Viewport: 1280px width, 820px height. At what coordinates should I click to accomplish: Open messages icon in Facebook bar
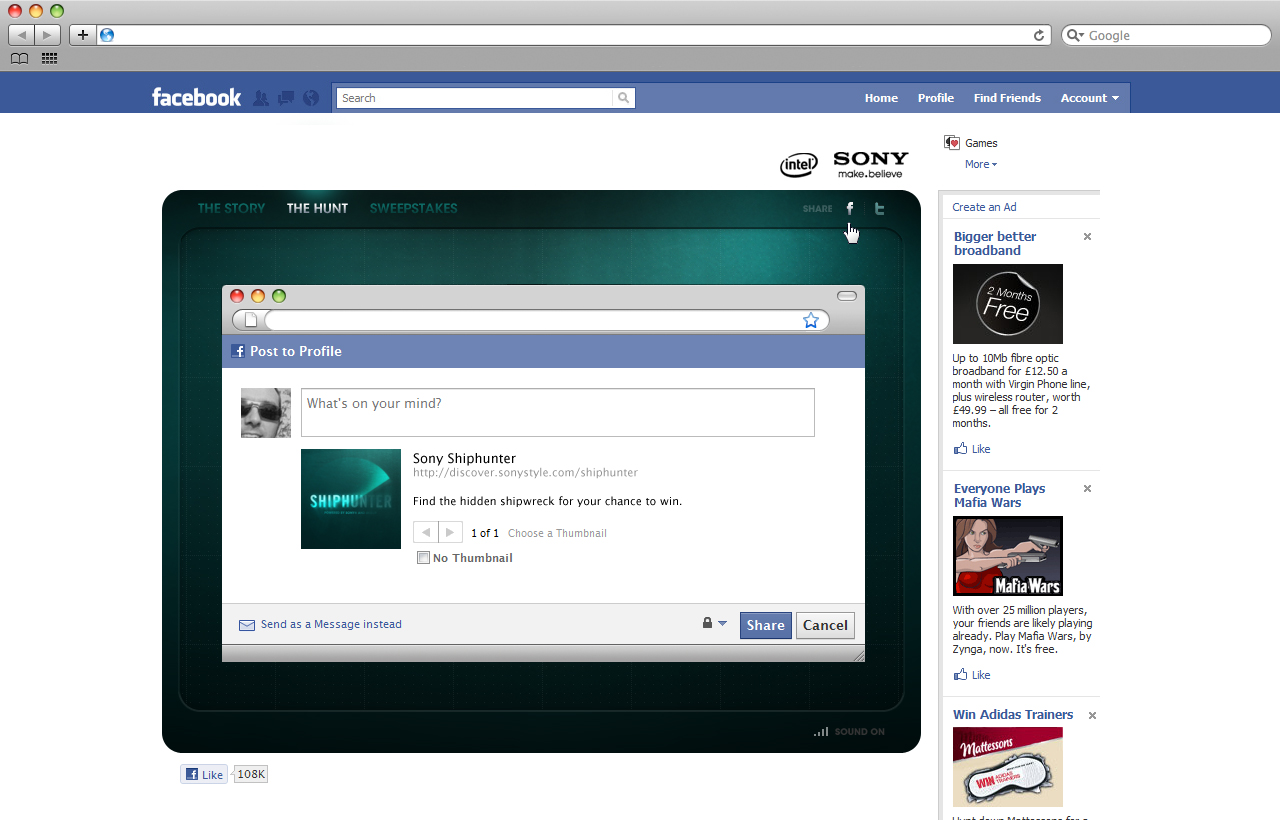pos(286,98)
